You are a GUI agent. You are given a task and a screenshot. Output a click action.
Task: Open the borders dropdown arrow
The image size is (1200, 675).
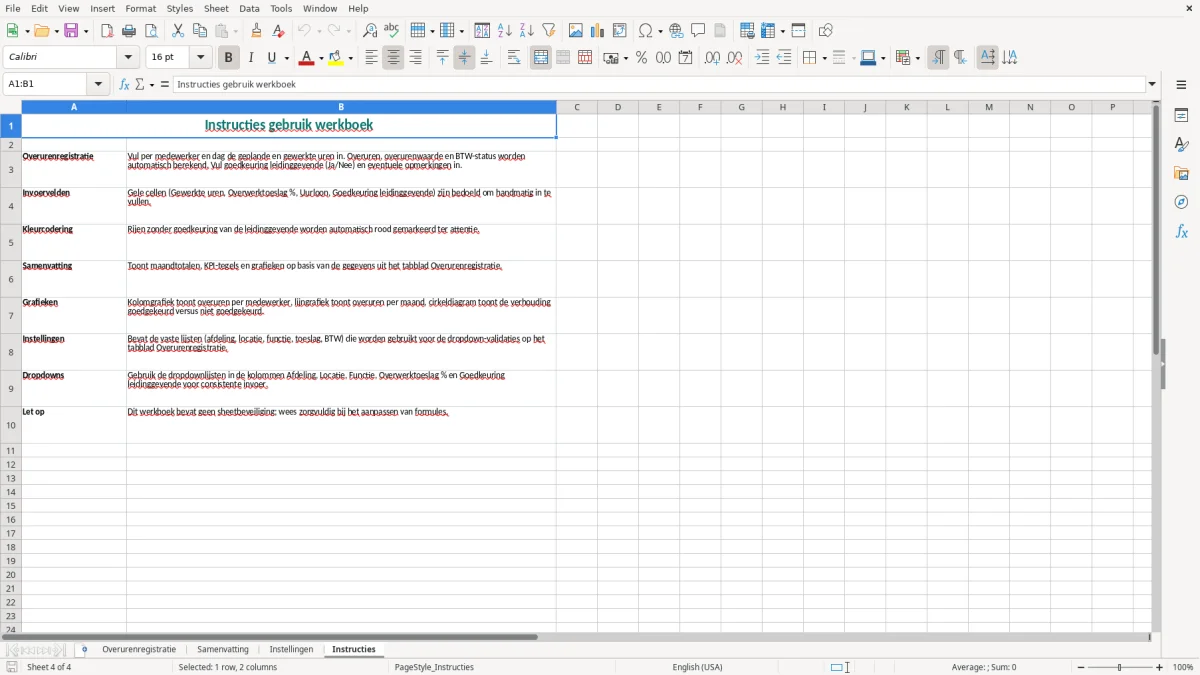coord(824,58)
